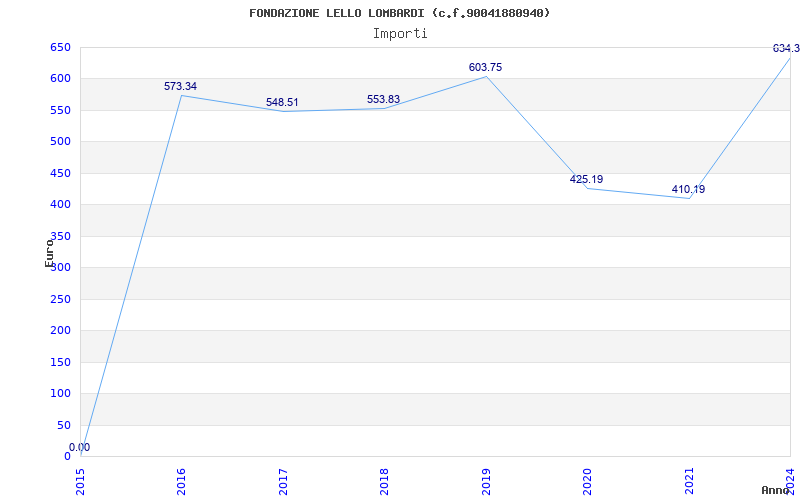Click the 2016 x-axis tick label

[182, 482]
